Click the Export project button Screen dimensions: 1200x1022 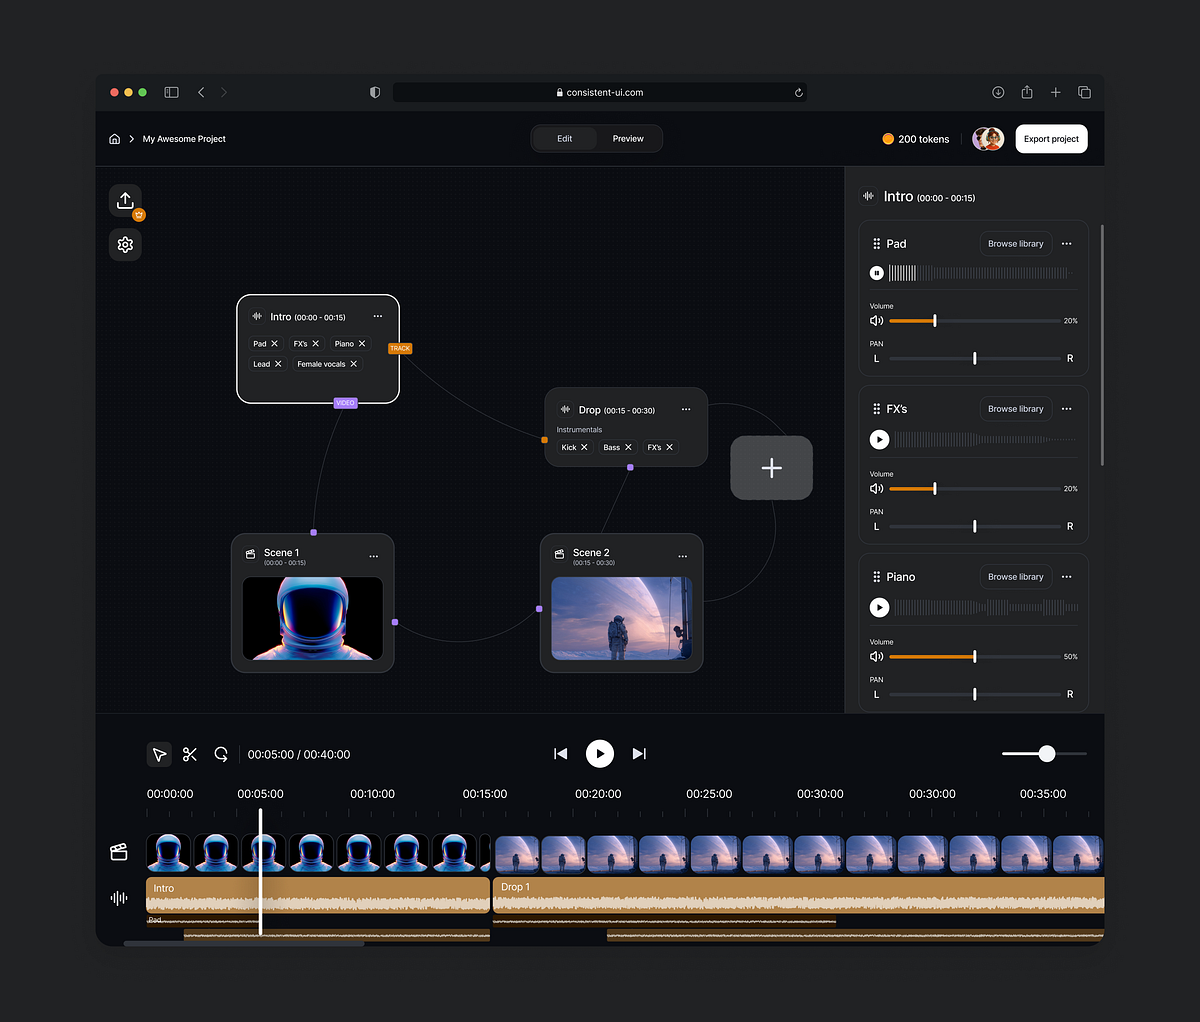[1051, 139]
